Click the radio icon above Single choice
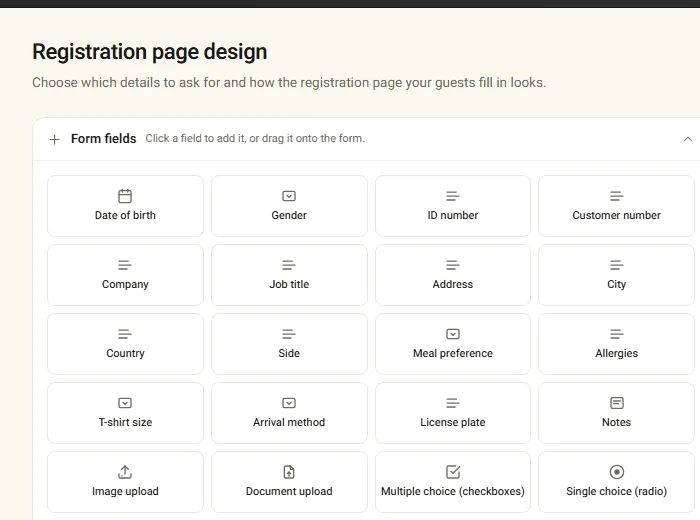This screenshot has width=700, height=520. (x=617, y=472)
